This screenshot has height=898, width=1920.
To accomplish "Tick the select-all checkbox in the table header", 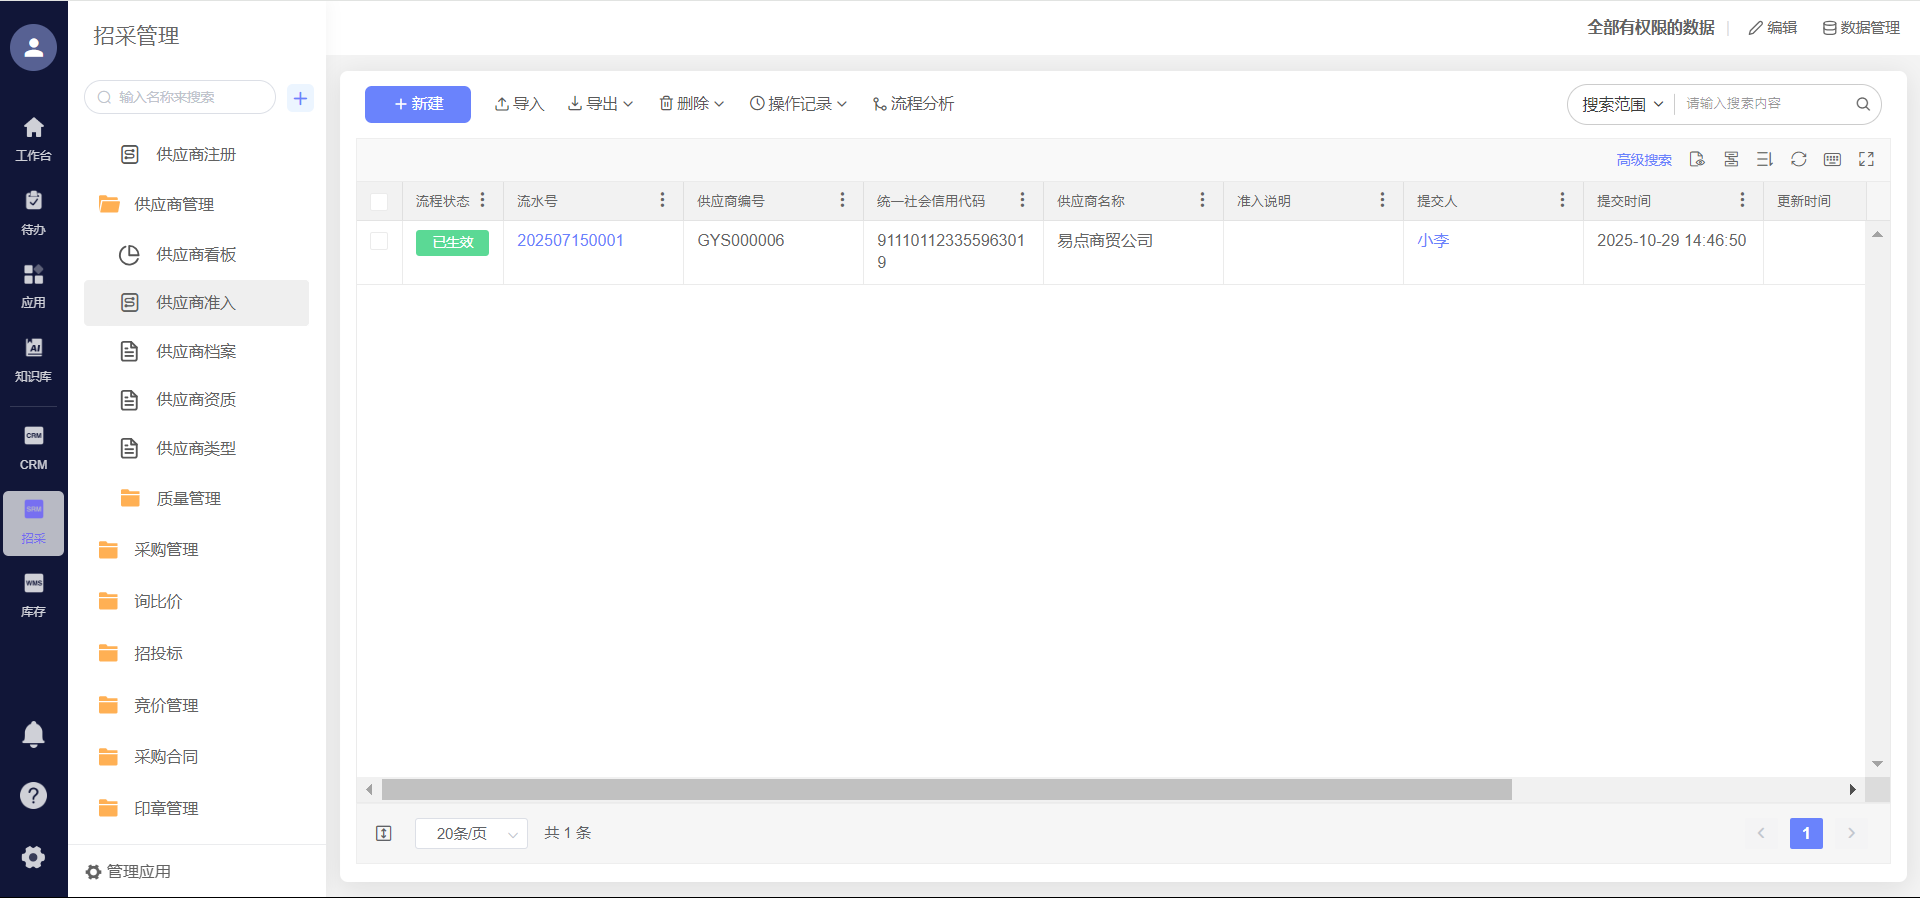I will (379, 201).
